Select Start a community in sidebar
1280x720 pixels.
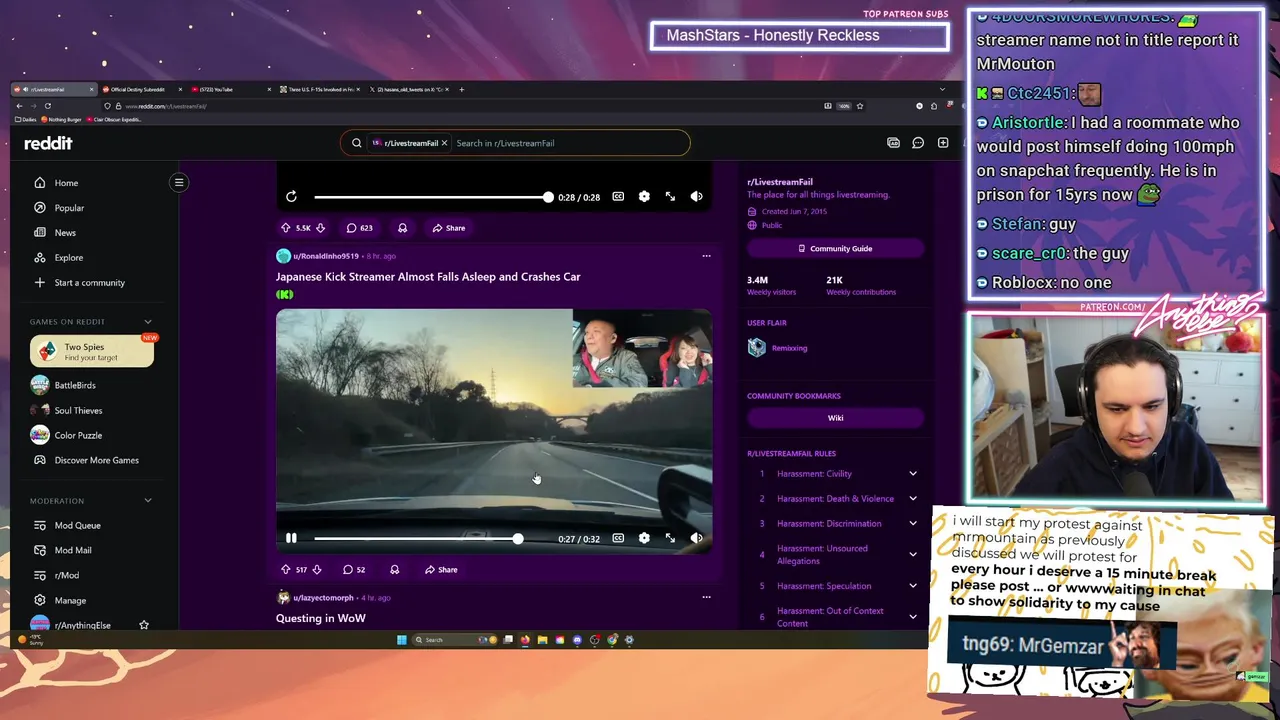[90, 283]
